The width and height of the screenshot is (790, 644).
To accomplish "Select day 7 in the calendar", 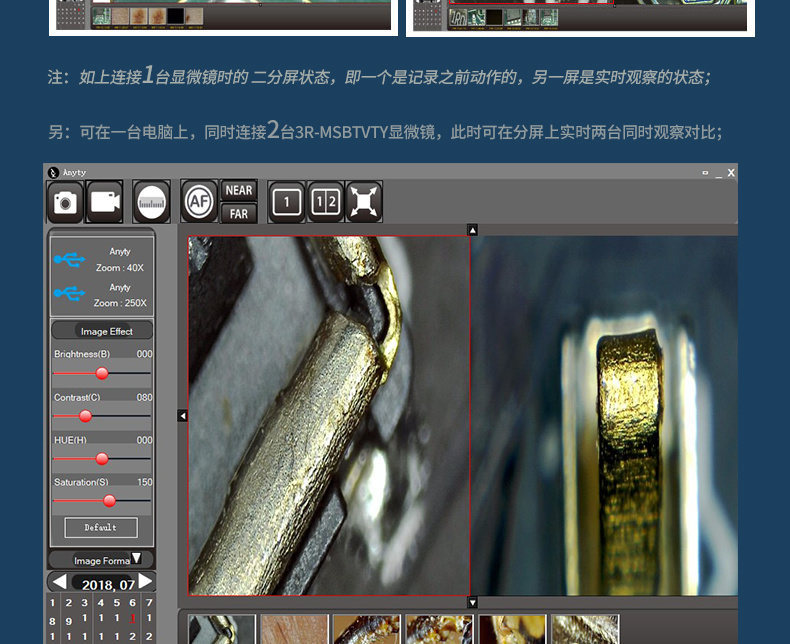I will click(149, 603).
